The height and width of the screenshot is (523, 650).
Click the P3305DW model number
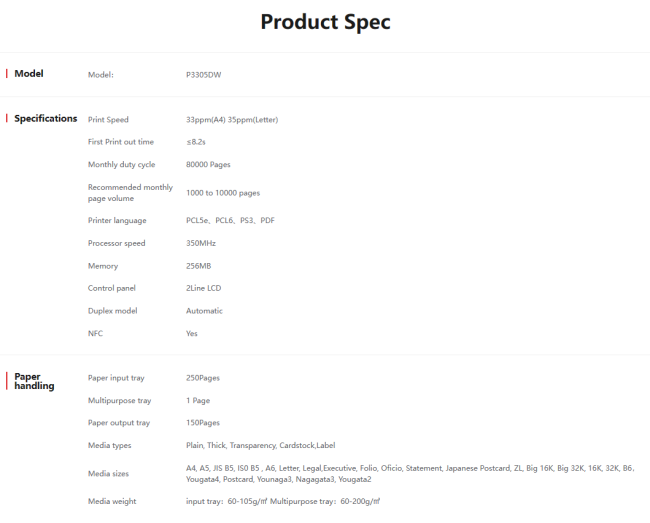click(203, 74)
